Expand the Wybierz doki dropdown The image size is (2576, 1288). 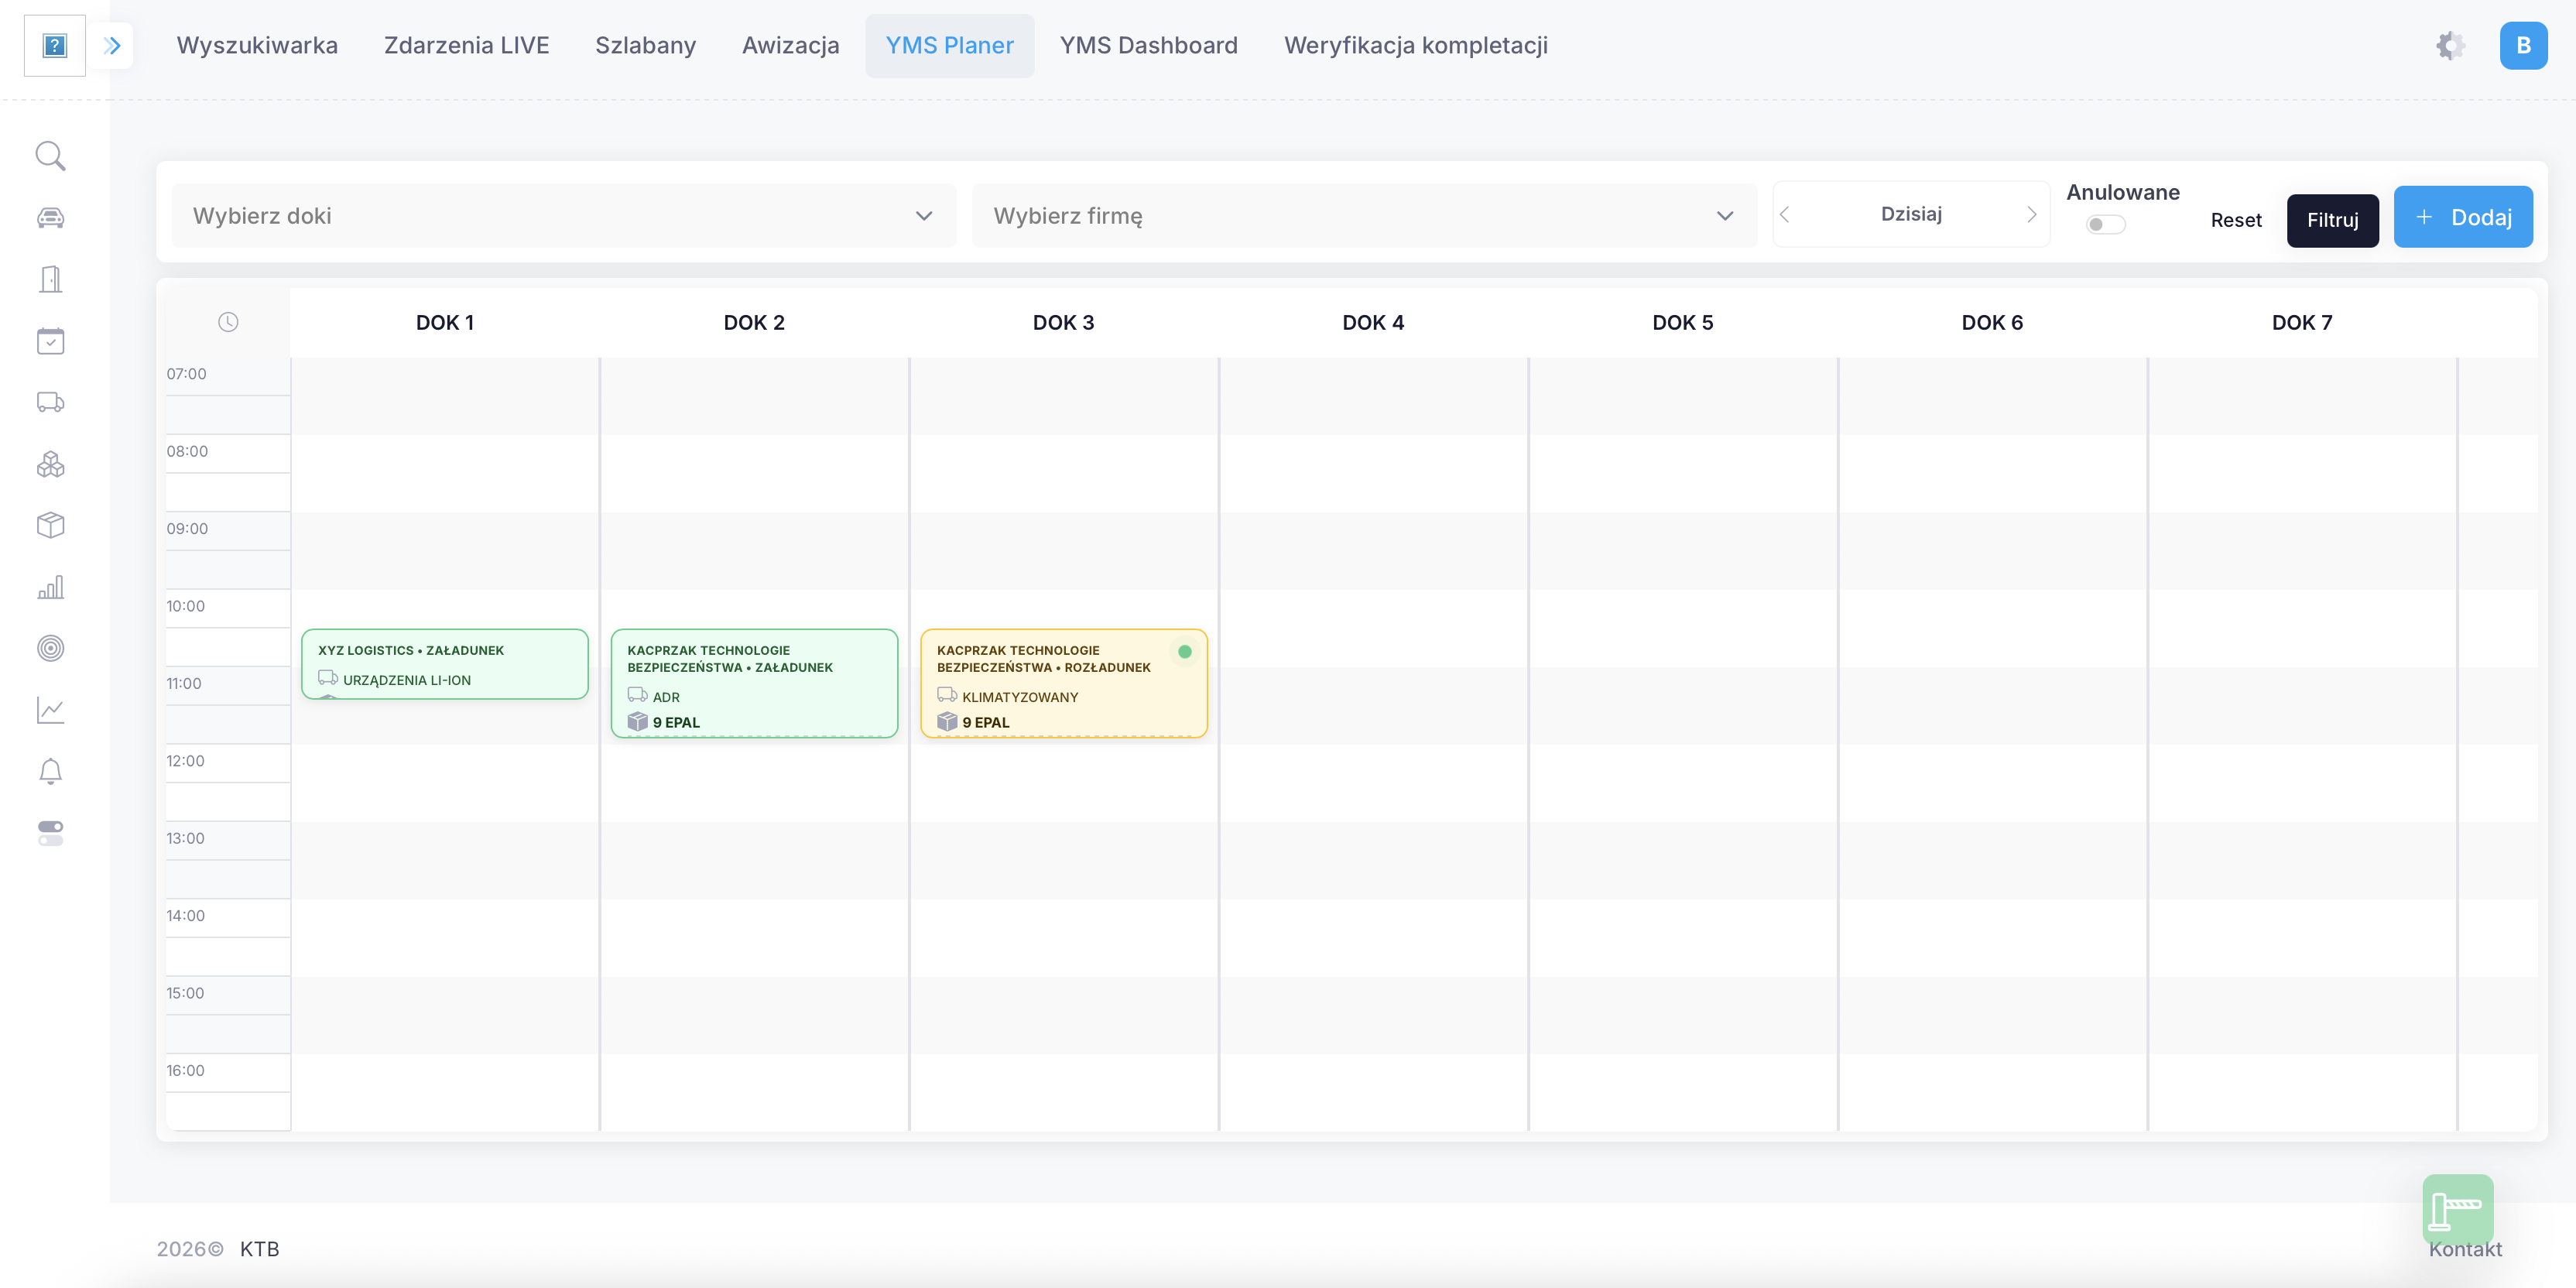pyautogui.click(x=564, y=215)
